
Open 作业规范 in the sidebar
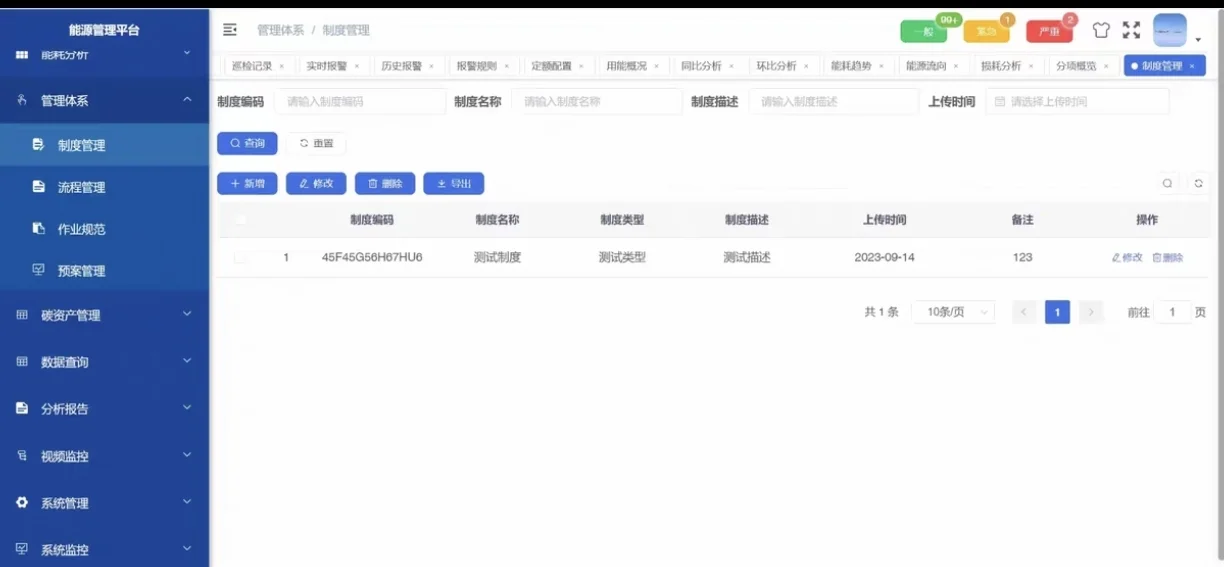click(104, 229)
